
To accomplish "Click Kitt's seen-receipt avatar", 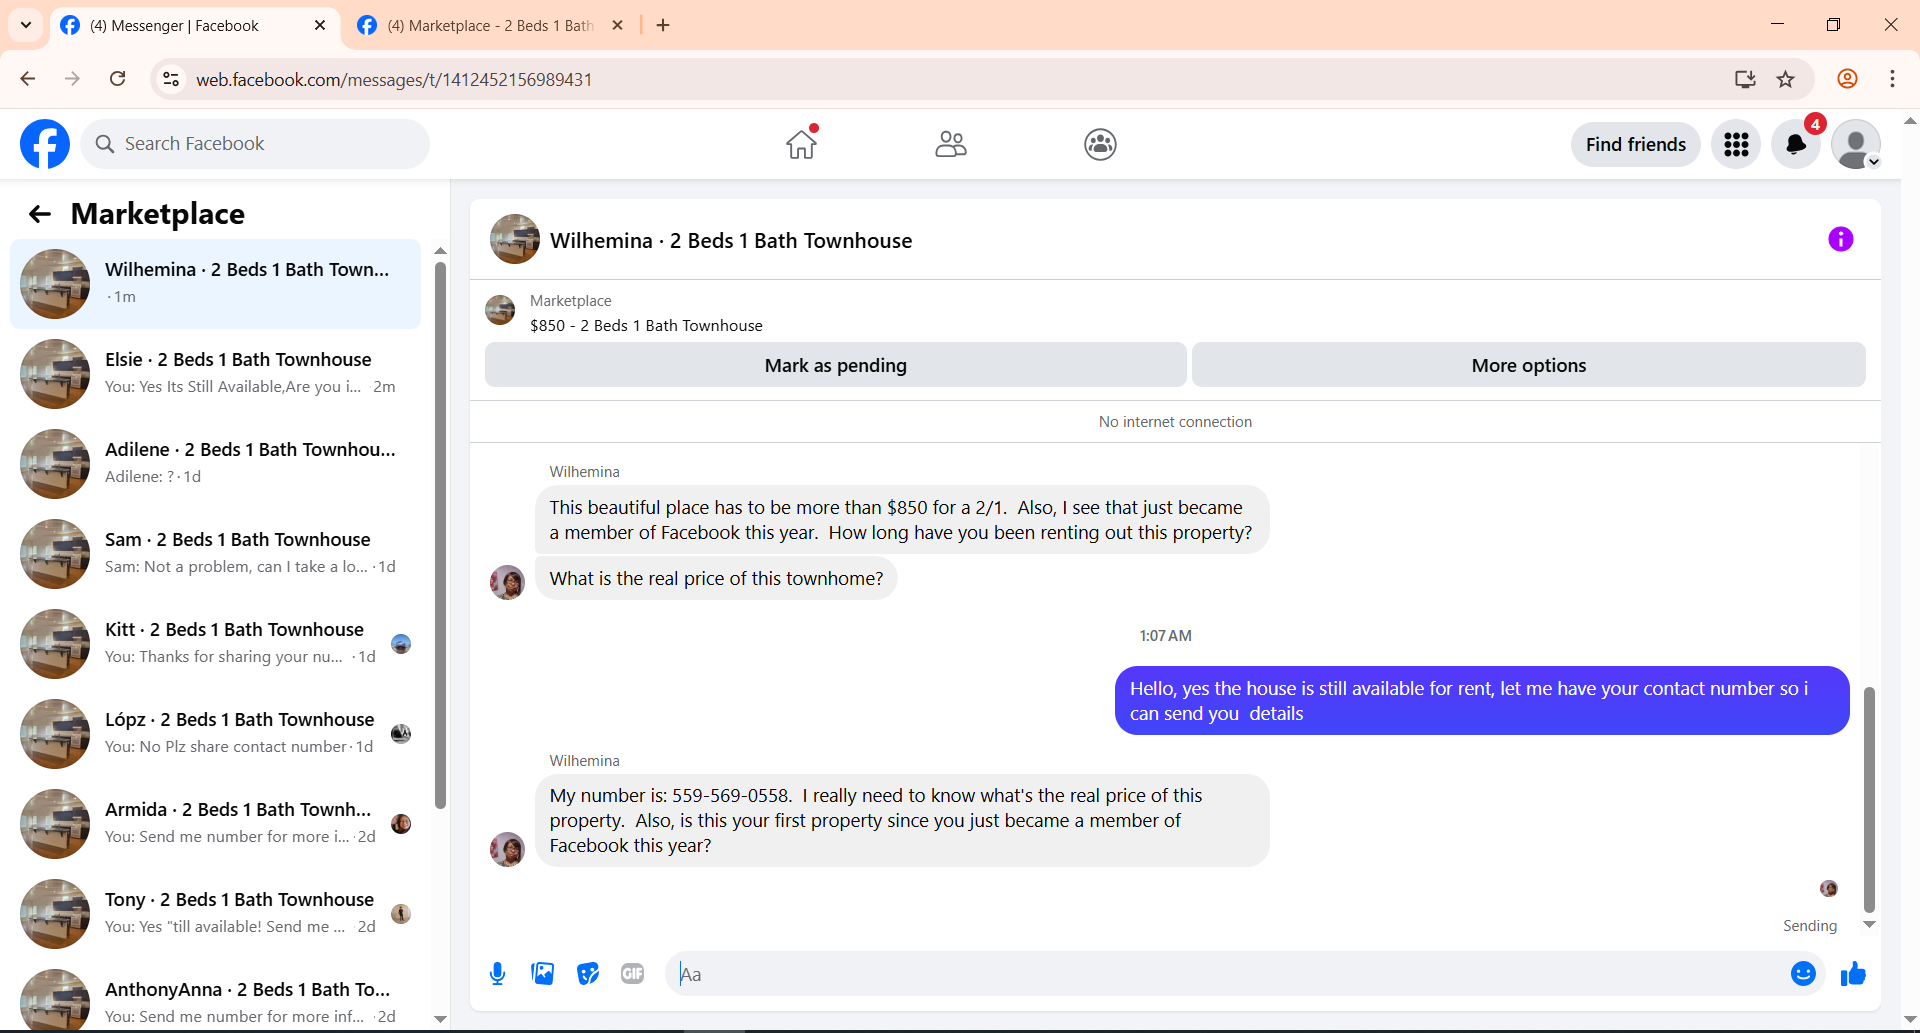I will 401,644.
